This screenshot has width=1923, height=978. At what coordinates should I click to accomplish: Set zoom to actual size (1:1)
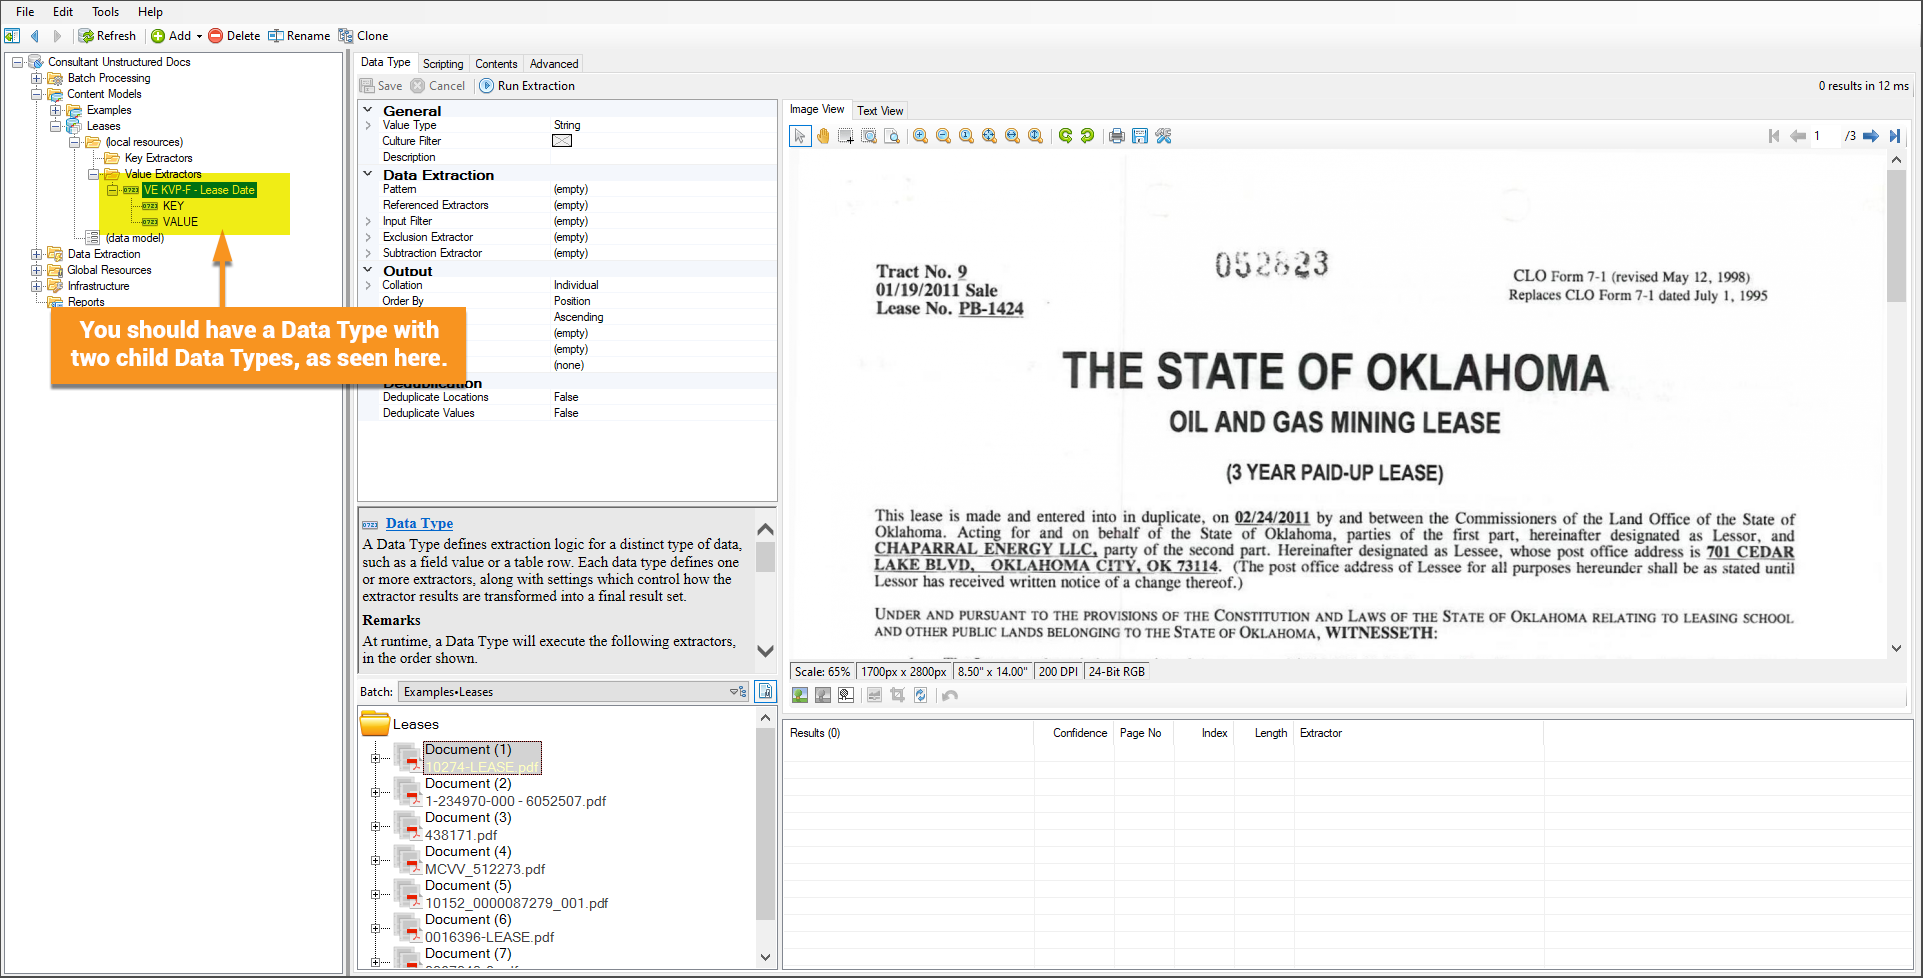(966, 136)
